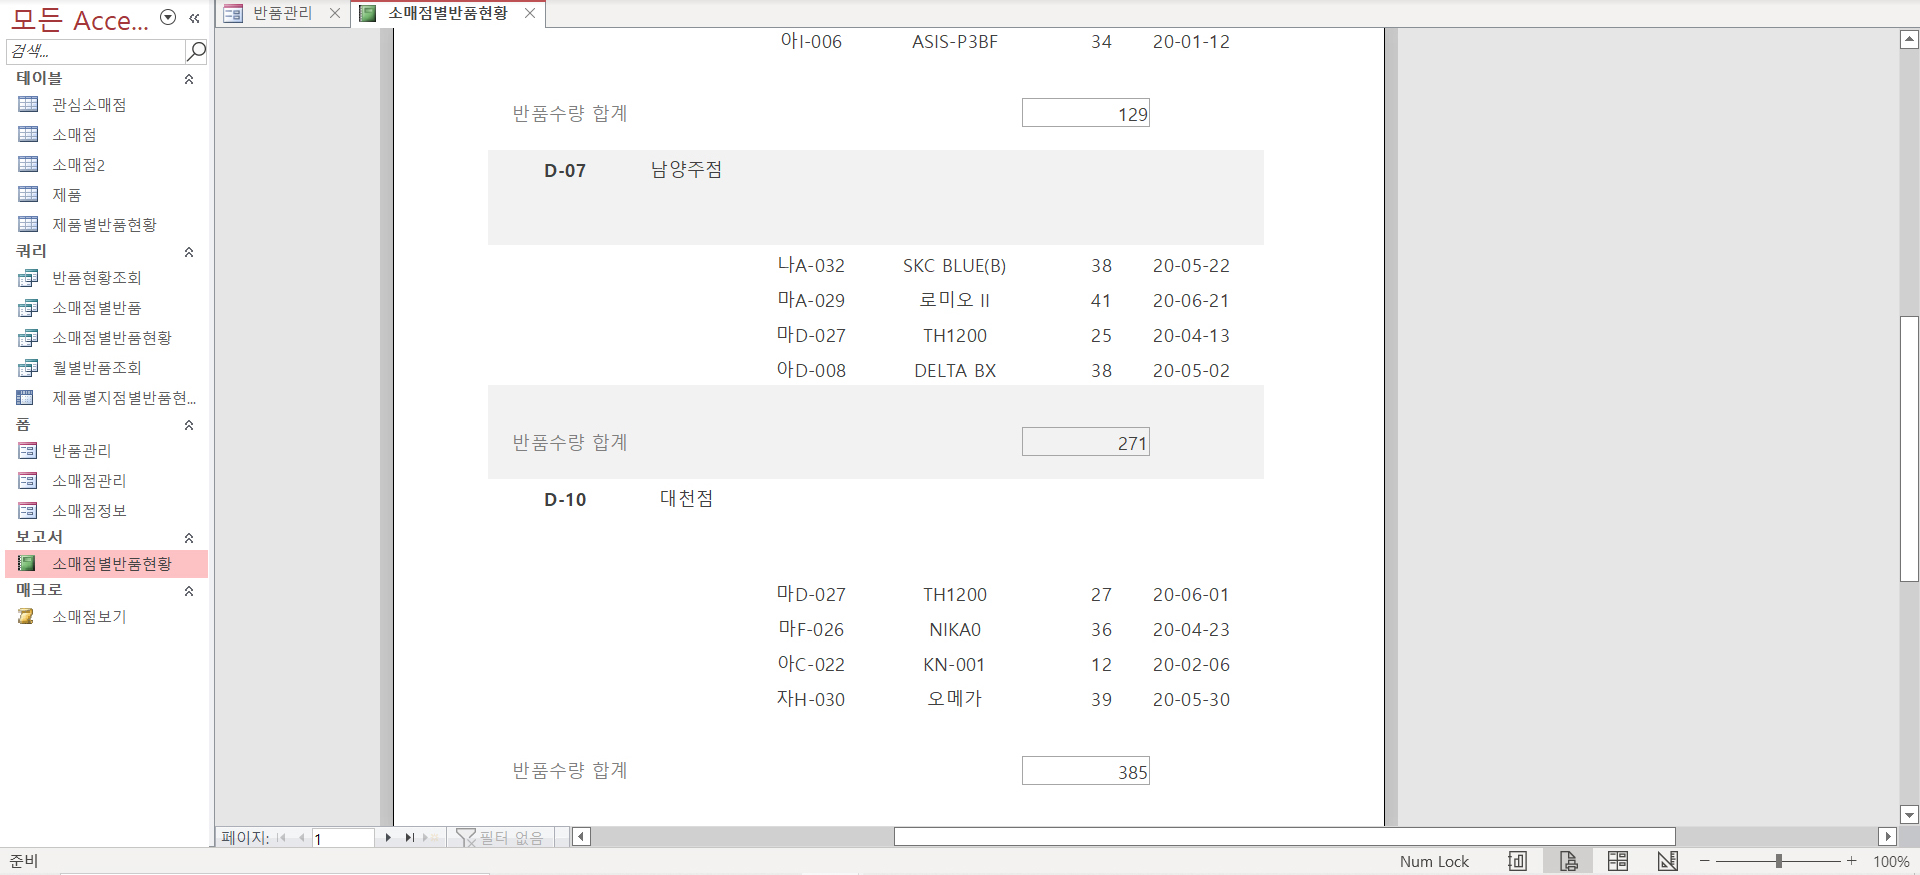Jump to last page button

409,838
